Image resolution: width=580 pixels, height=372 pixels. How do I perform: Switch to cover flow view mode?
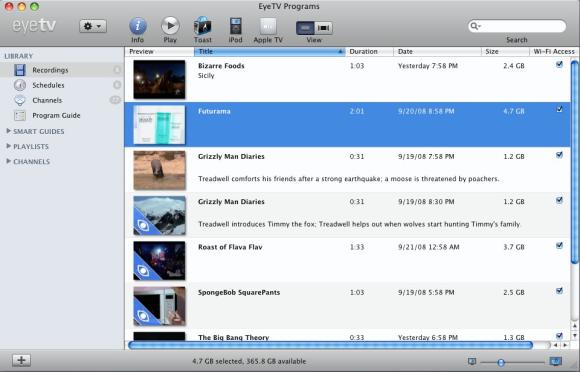point(323,28)
